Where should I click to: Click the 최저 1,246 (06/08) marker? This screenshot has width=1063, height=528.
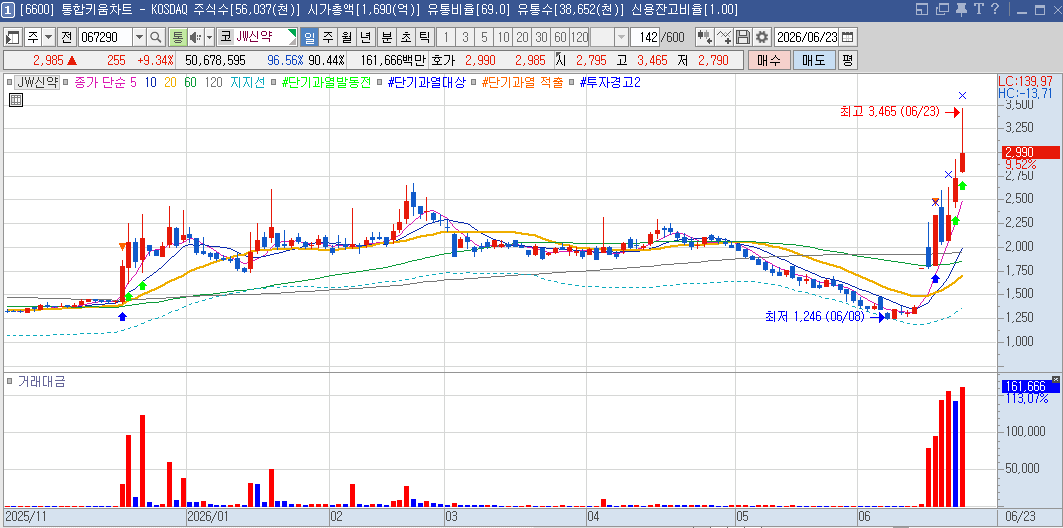point(824,316)
